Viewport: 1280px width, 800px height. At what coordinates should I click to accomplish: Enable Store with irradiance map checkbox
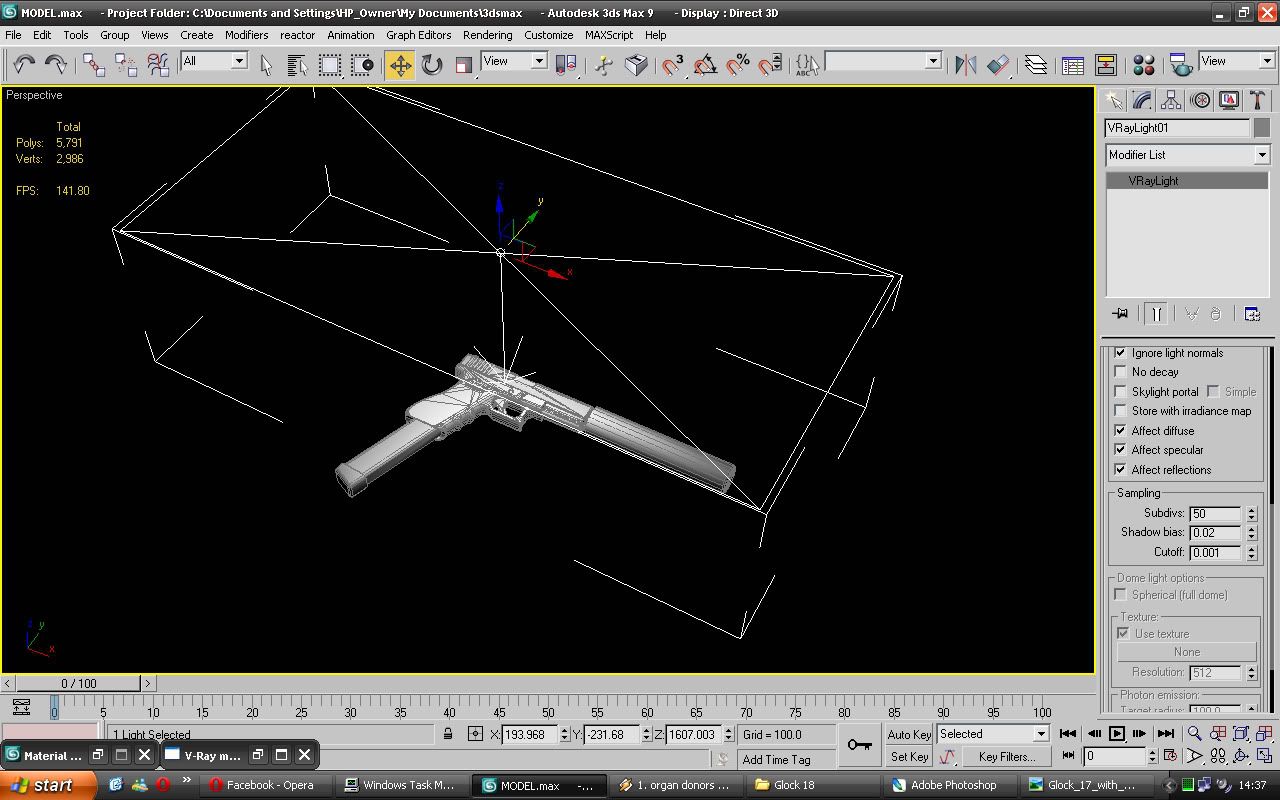1121,411
